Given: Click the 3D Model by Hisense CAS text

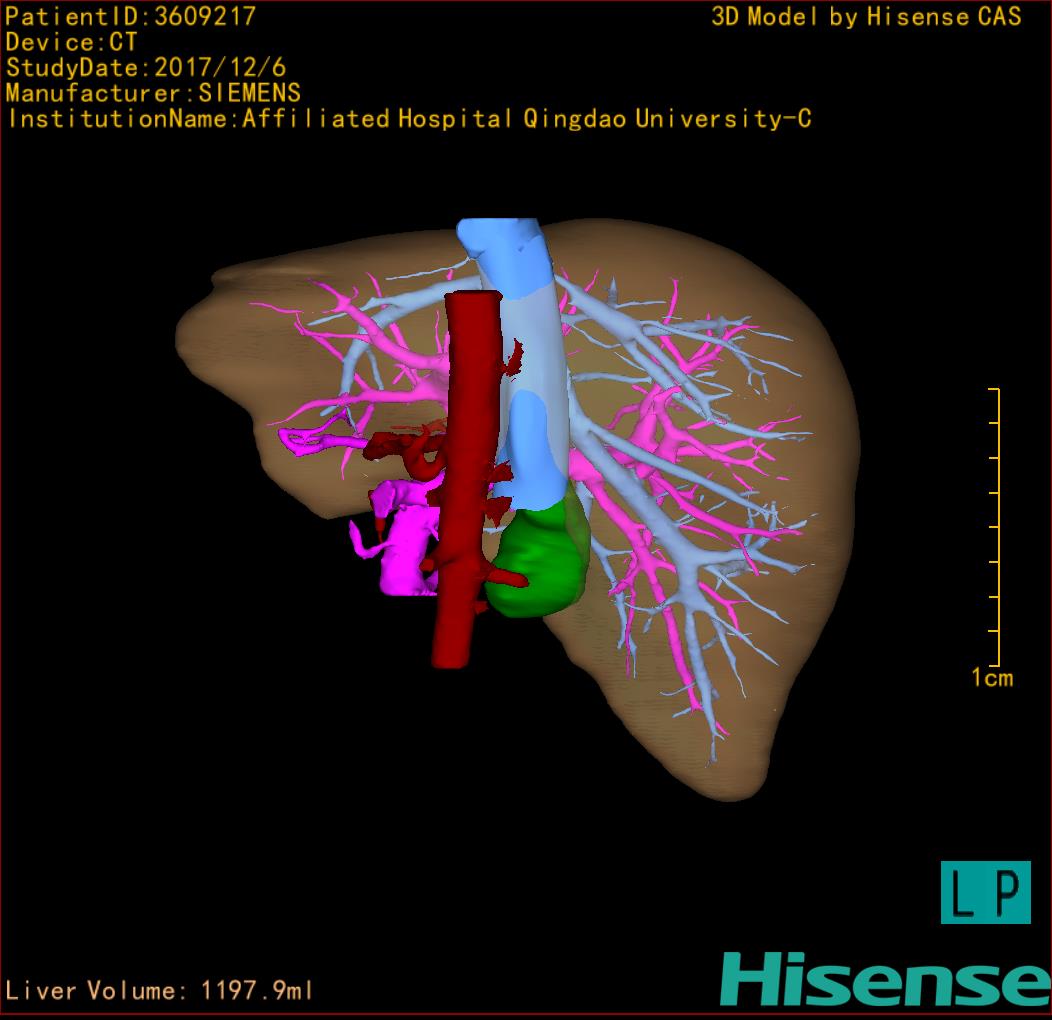Looking at the screenshot, I should [x=866, y=16].
